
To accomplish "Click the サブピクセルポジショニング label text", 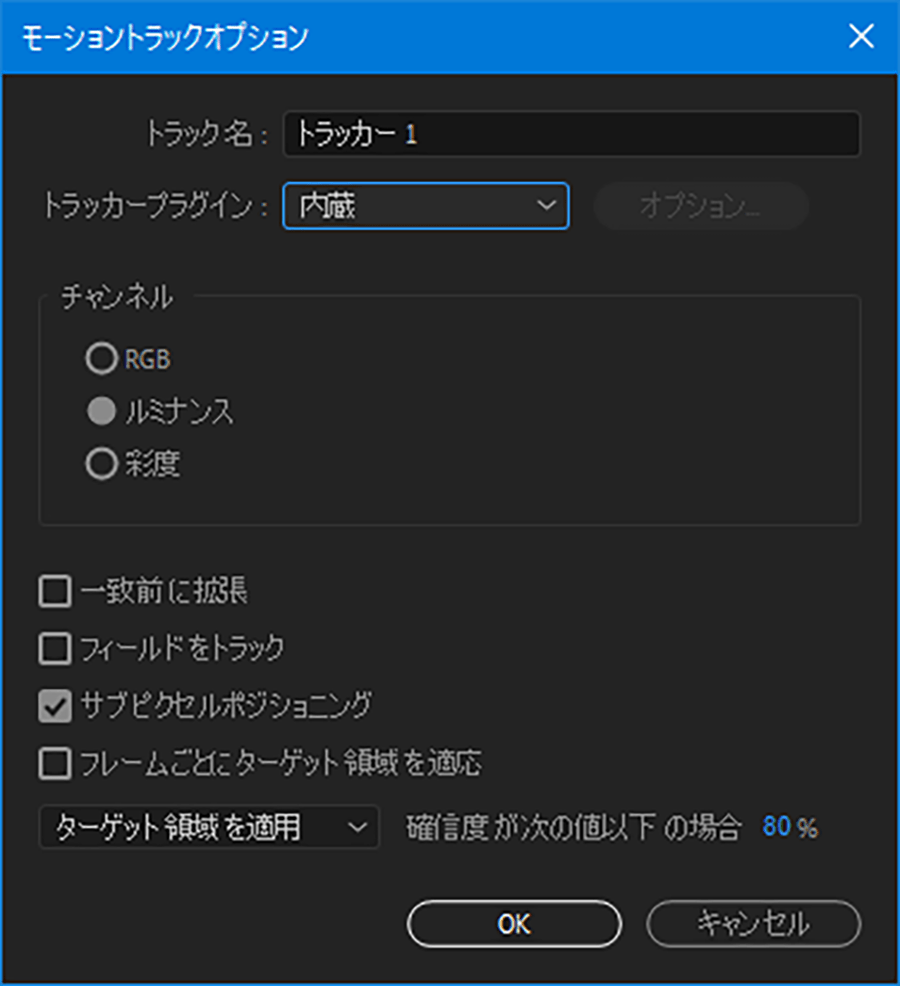I will click(x=226, y=705).
